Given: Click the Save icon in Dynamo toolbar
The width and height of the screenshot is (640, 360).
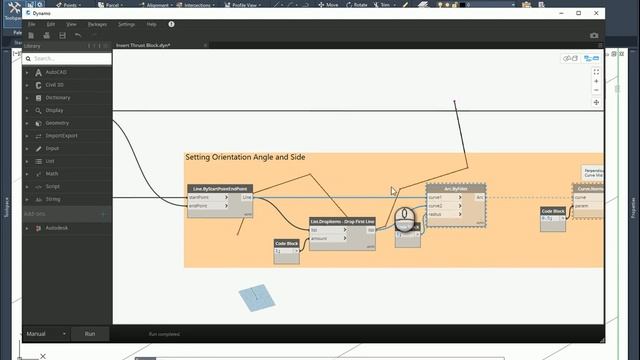Looking at the screenshot, I should coord(62,36).
